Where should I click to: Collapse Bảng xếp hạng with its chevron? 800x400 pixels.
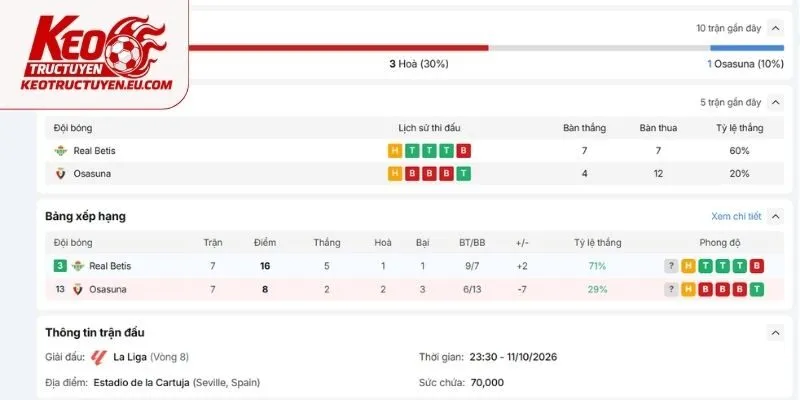(776, 216)
